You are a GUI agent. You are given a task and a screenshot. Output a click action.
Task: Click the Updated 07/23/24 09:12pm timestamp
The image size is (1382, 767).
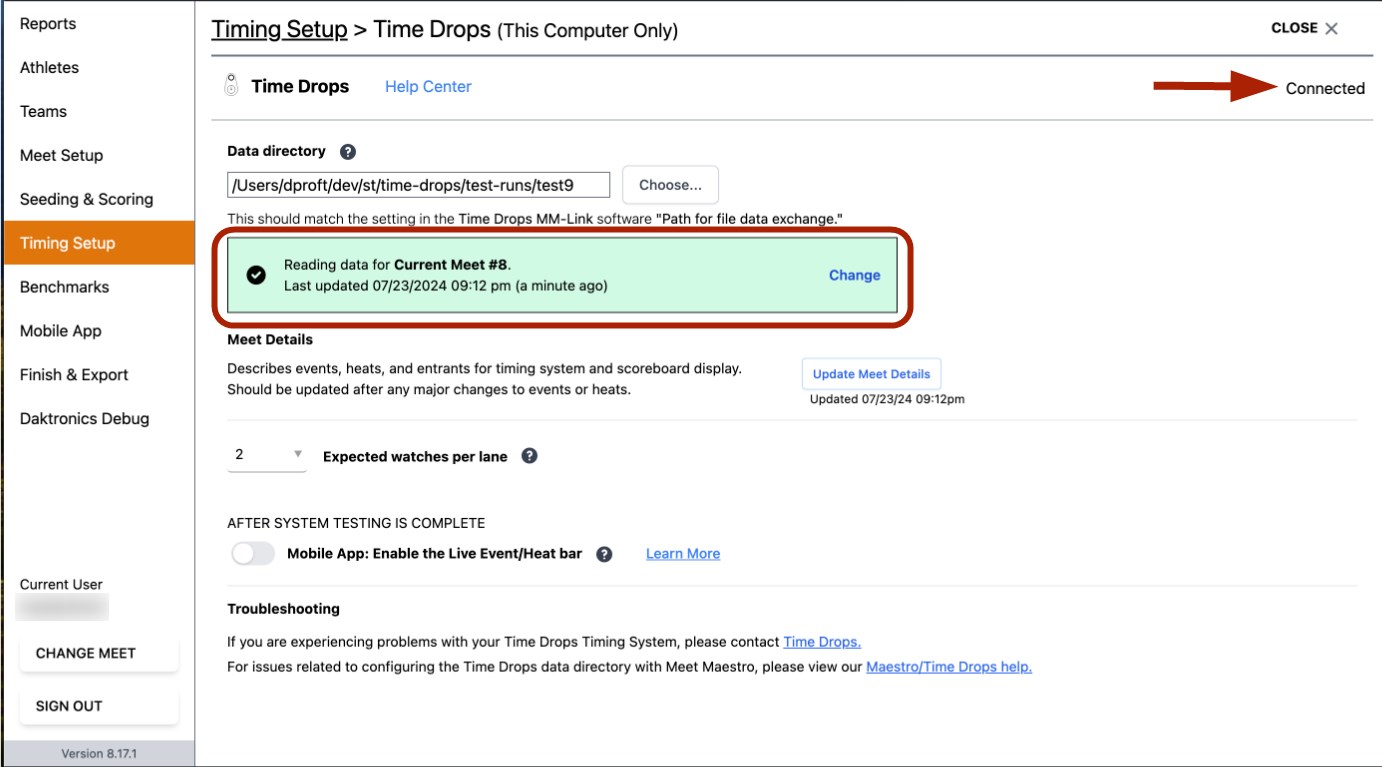click(887, 399)
